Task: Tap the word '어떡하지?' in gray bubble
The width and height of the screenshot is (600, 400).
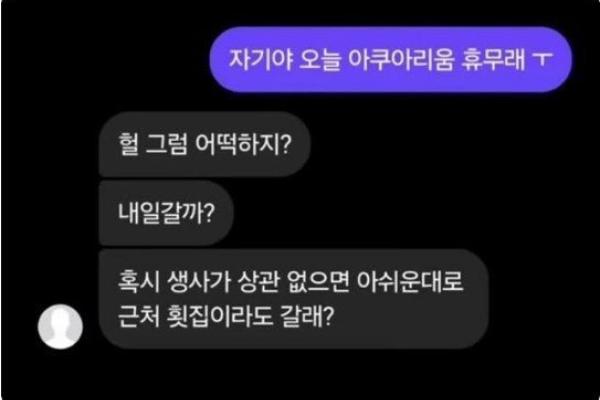Action: click(243, 144)
